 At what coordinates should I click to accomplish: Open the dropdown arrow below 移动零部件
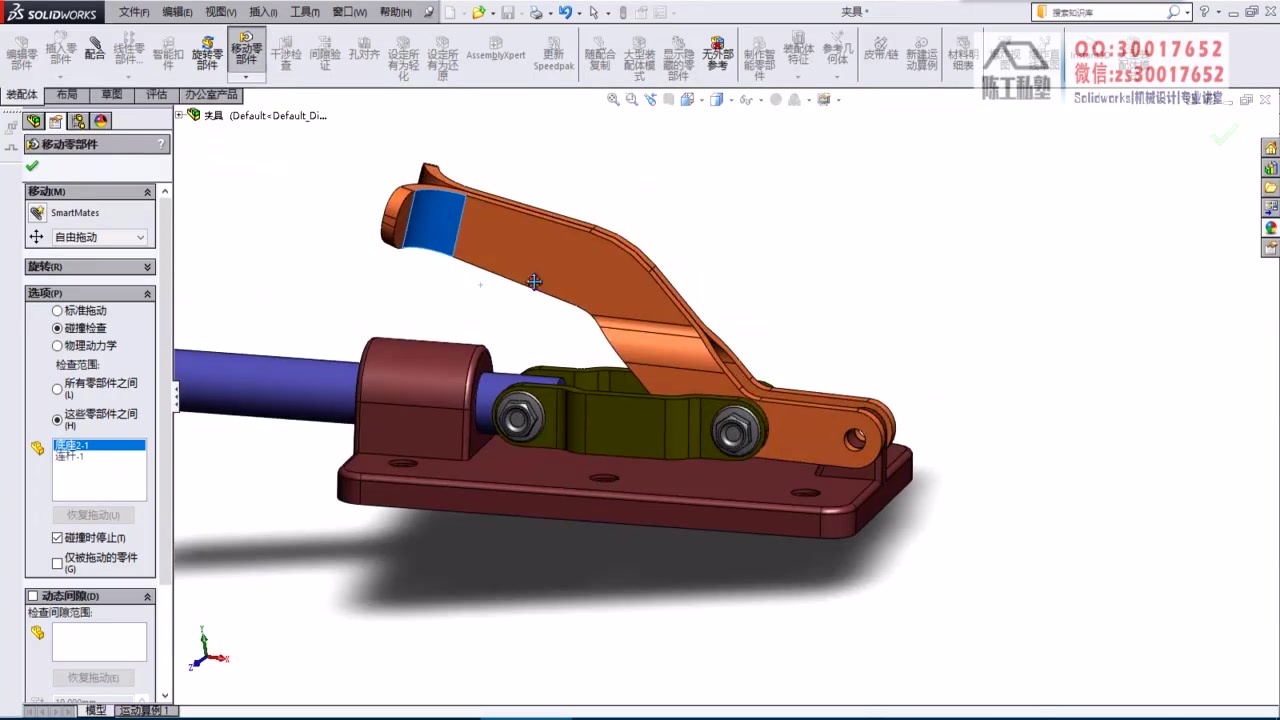246,76
